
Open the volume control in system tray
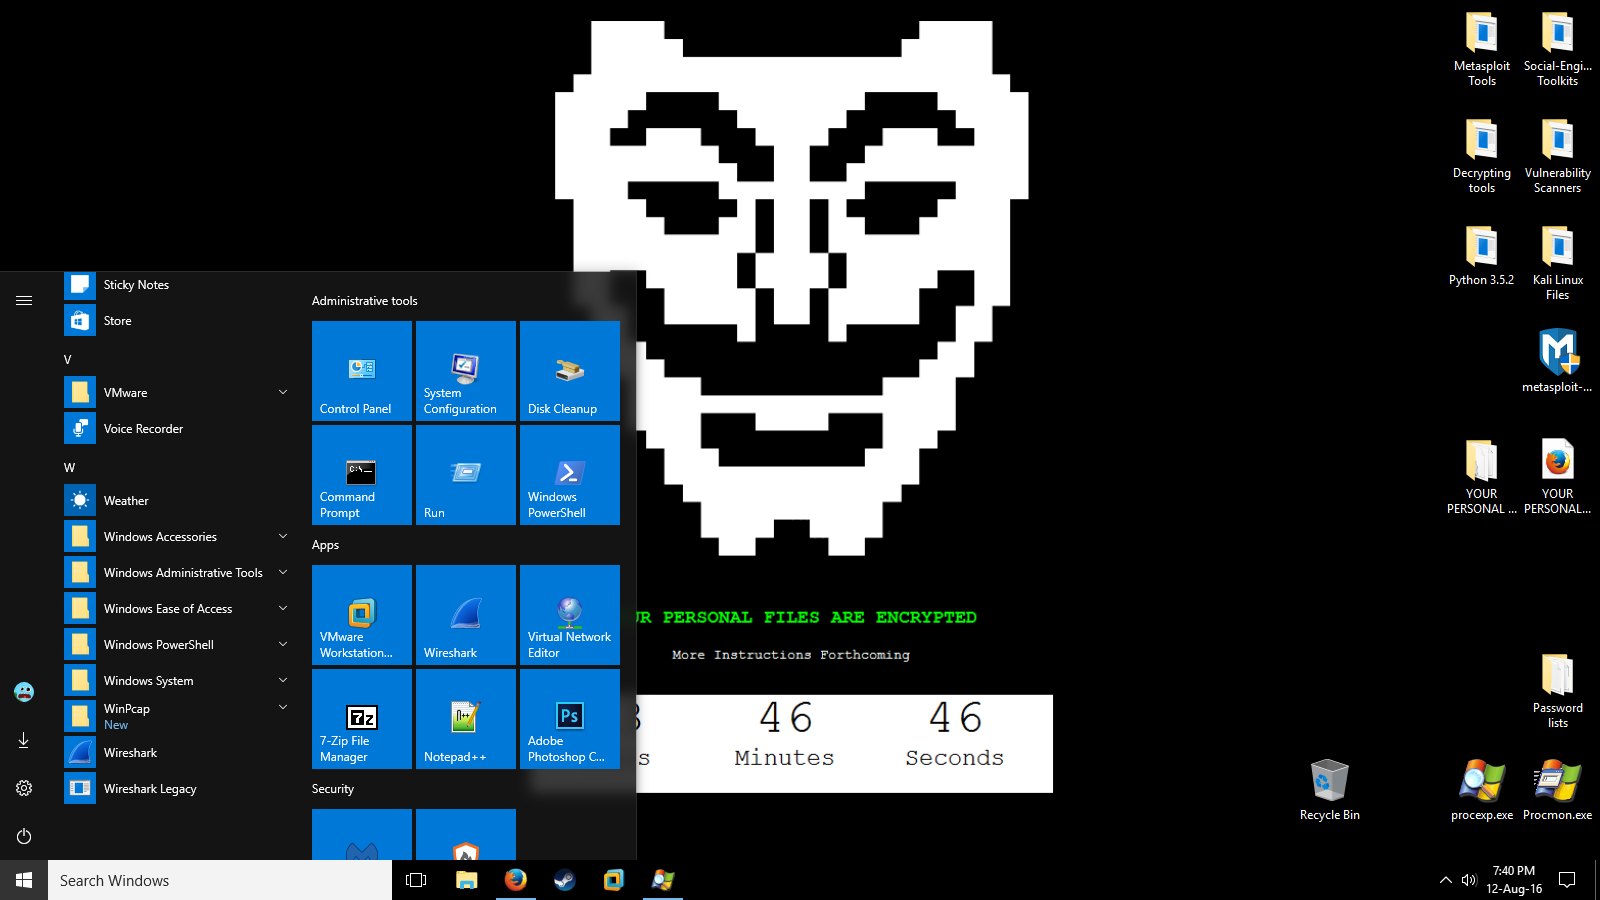(x=1468, y=880)
